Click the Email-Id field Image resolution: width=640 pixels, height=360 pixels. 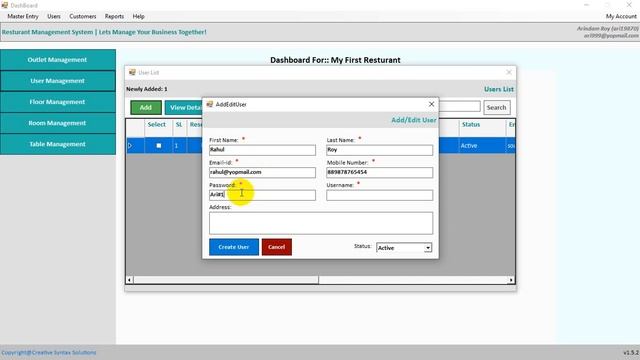[x=262, y=172]
